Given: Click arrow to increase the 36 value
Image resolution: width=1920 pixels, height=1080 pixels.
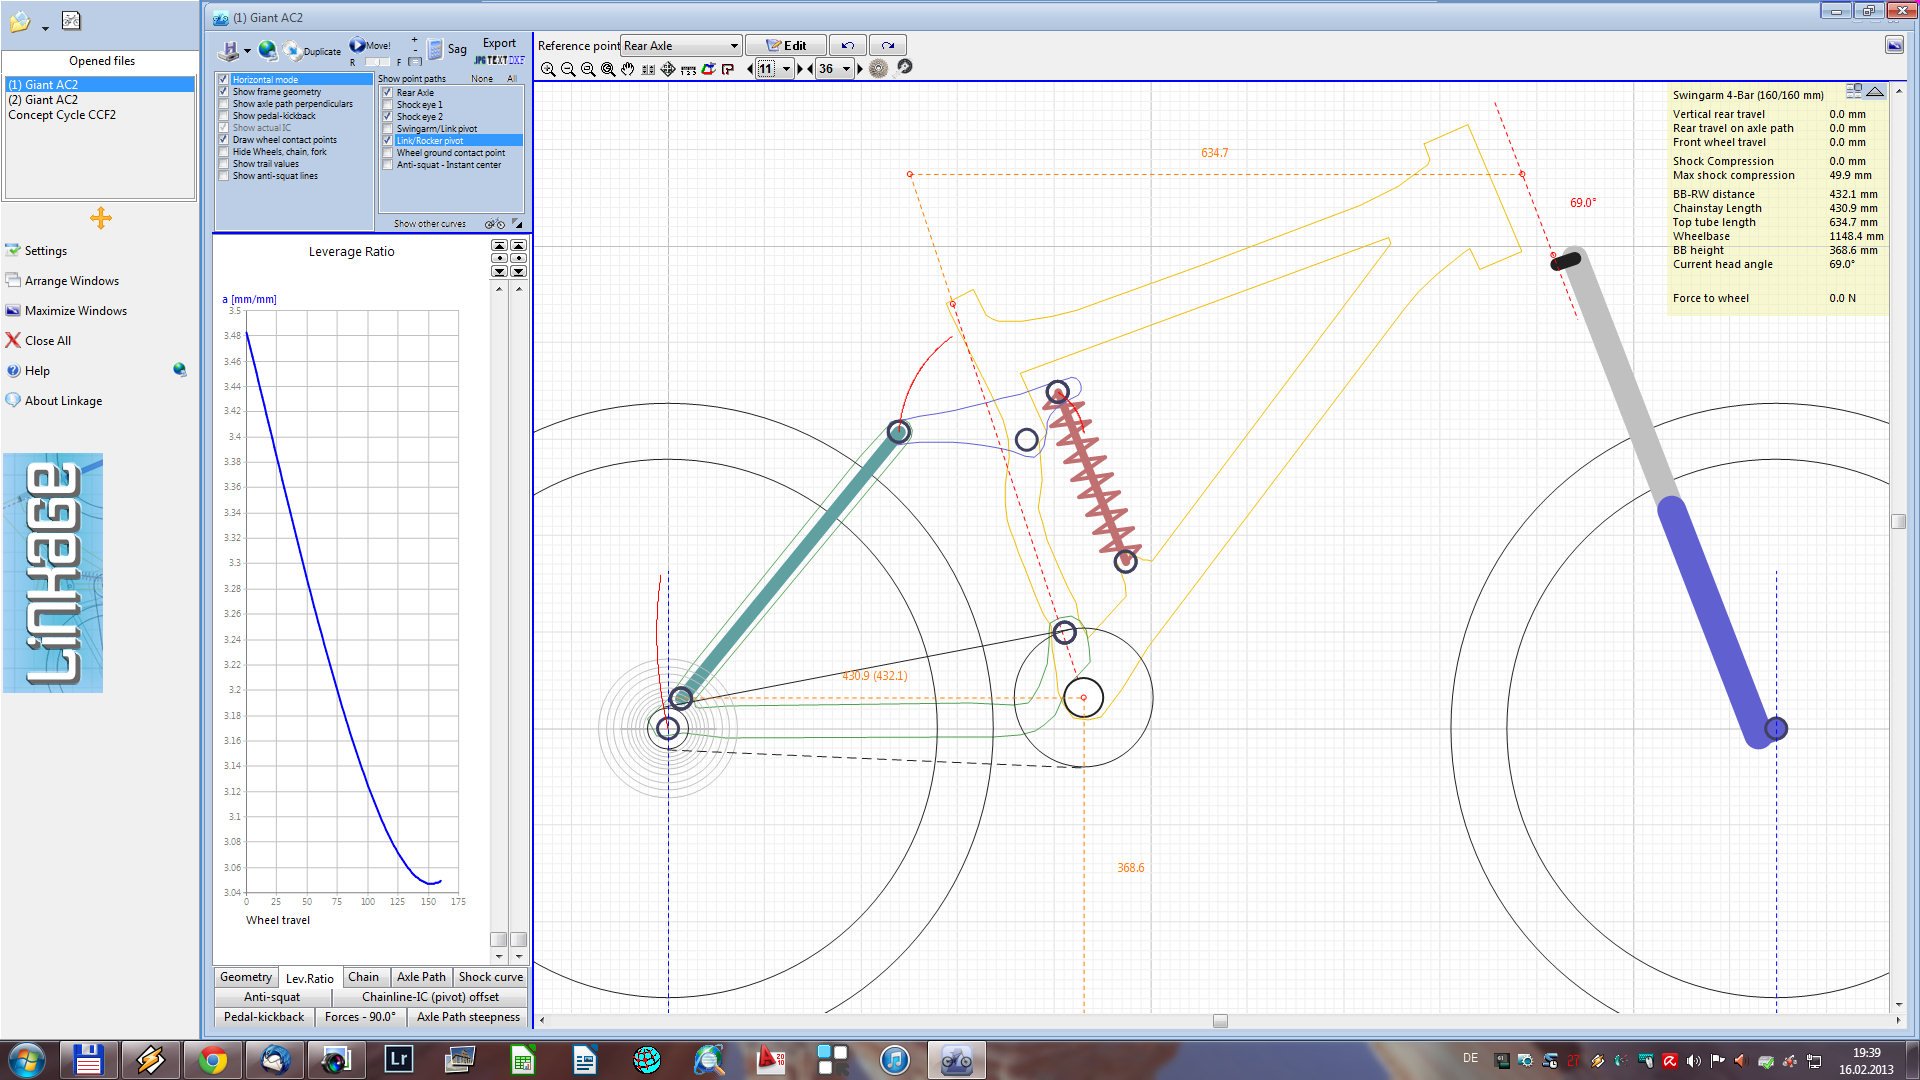Looking at the screenshot, I should click(860, 69).
